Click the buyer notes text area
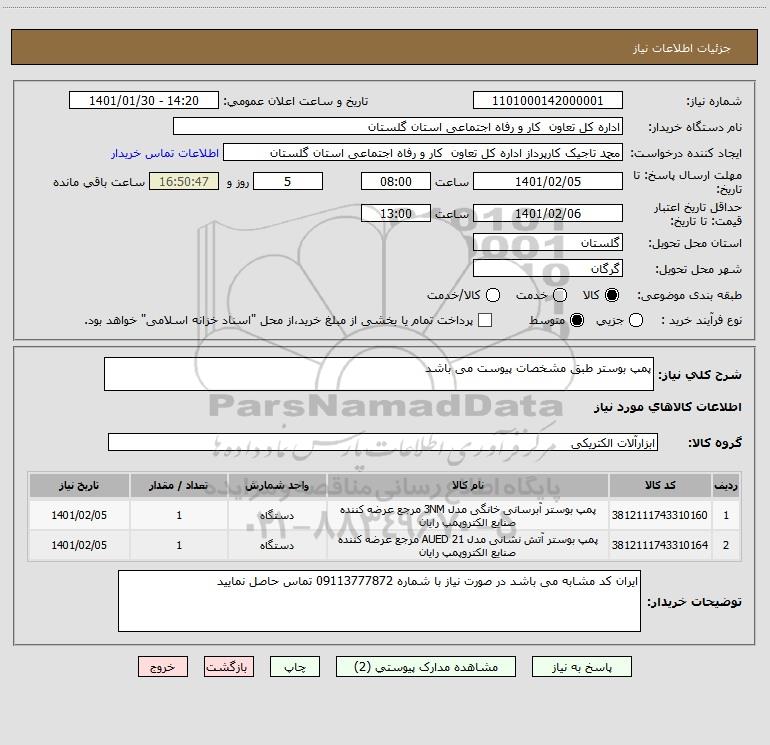The image size is (770, 745). [x=379, y=601]
